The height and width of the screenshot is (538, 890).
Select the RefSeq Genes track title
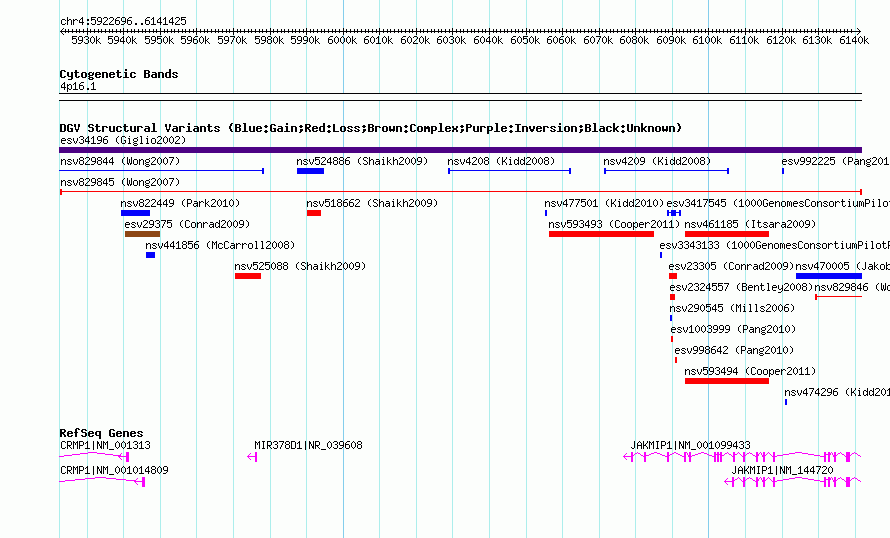pos(102,433)
